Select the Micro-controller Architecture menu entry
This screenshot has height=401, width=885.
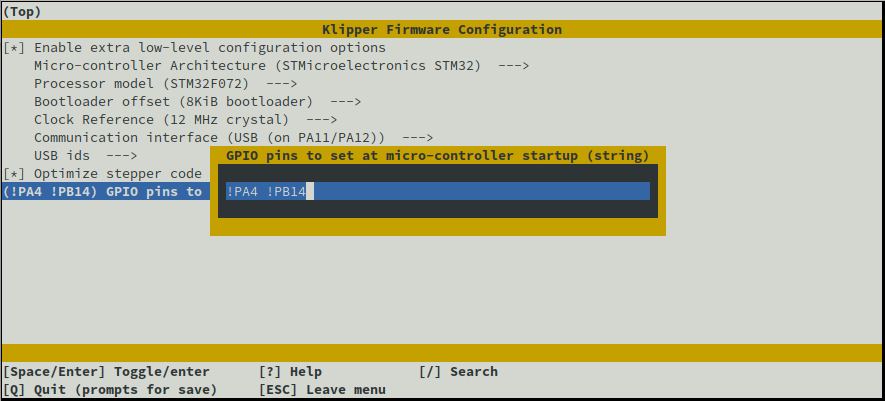tap(257, 66)
